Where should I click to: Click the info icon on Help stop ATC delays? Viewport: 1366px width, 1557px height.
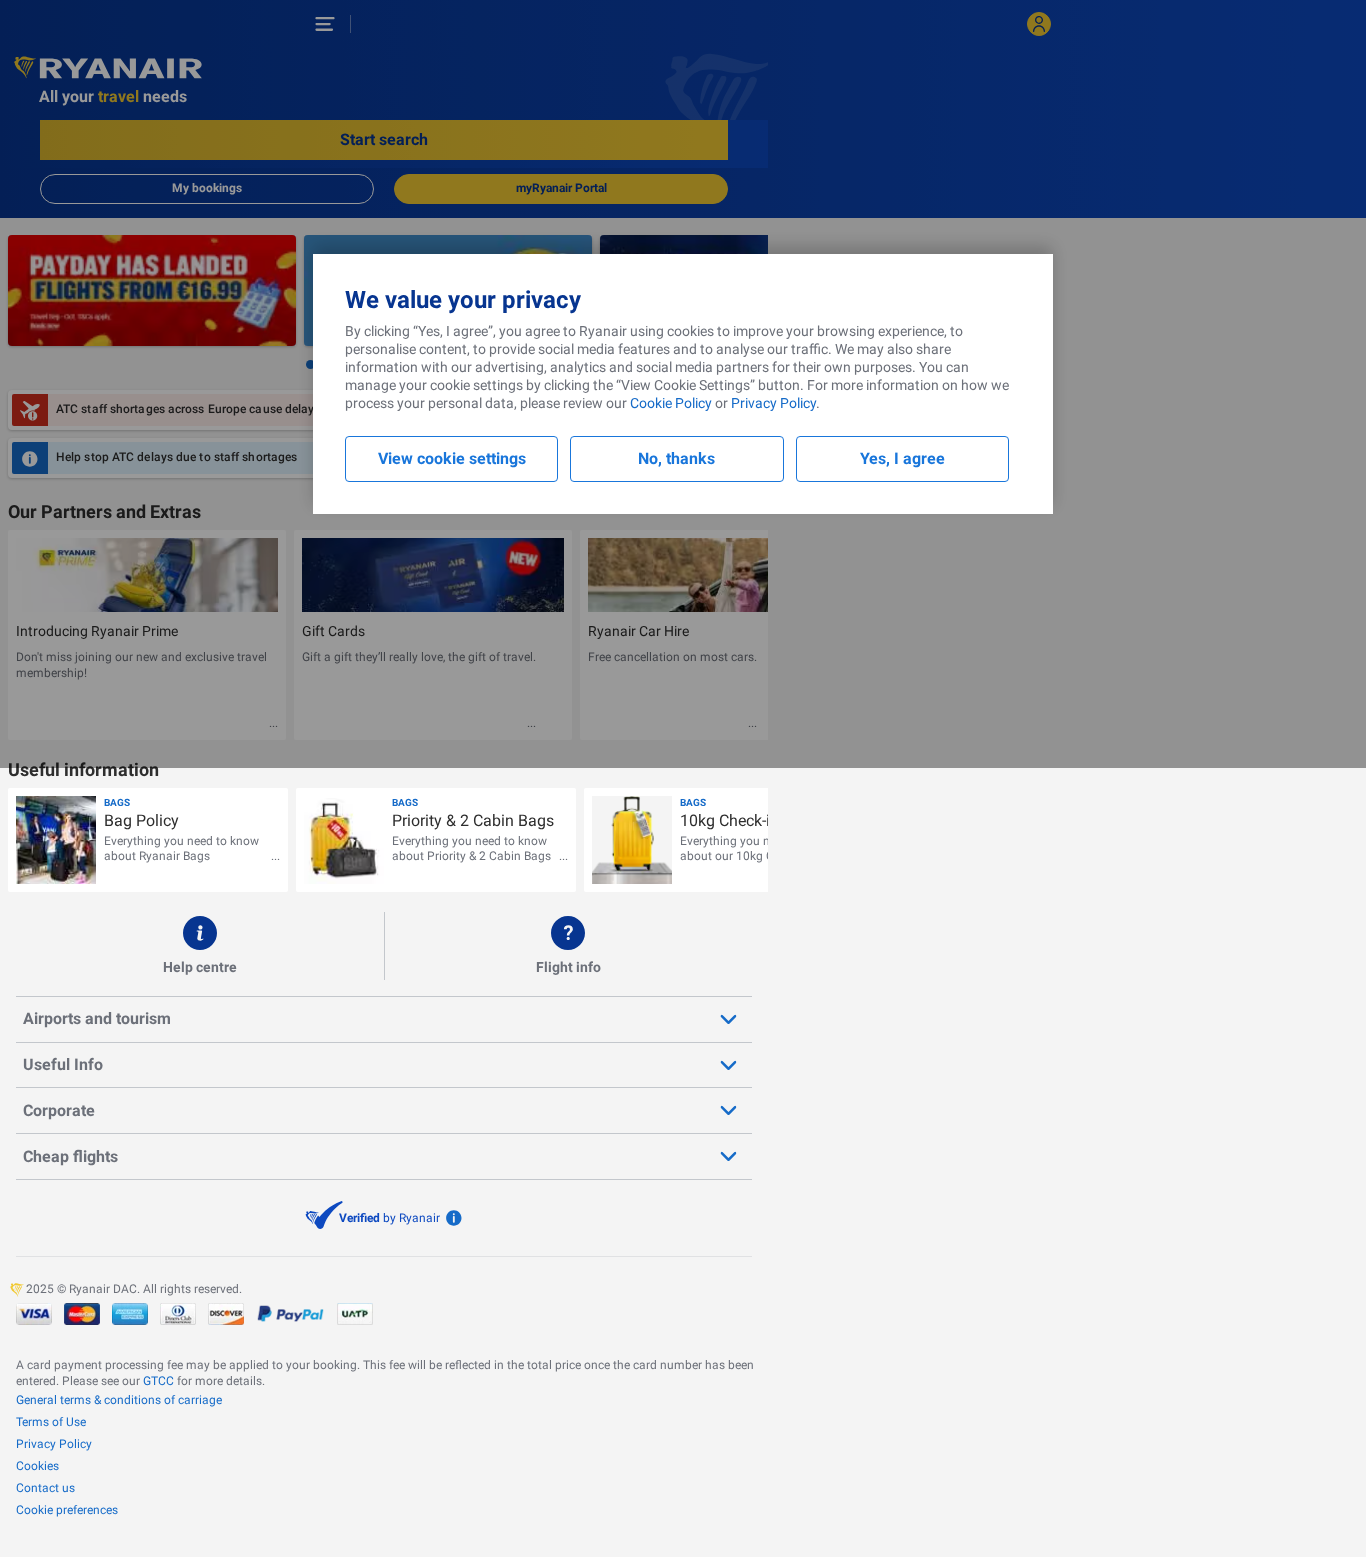30,458
